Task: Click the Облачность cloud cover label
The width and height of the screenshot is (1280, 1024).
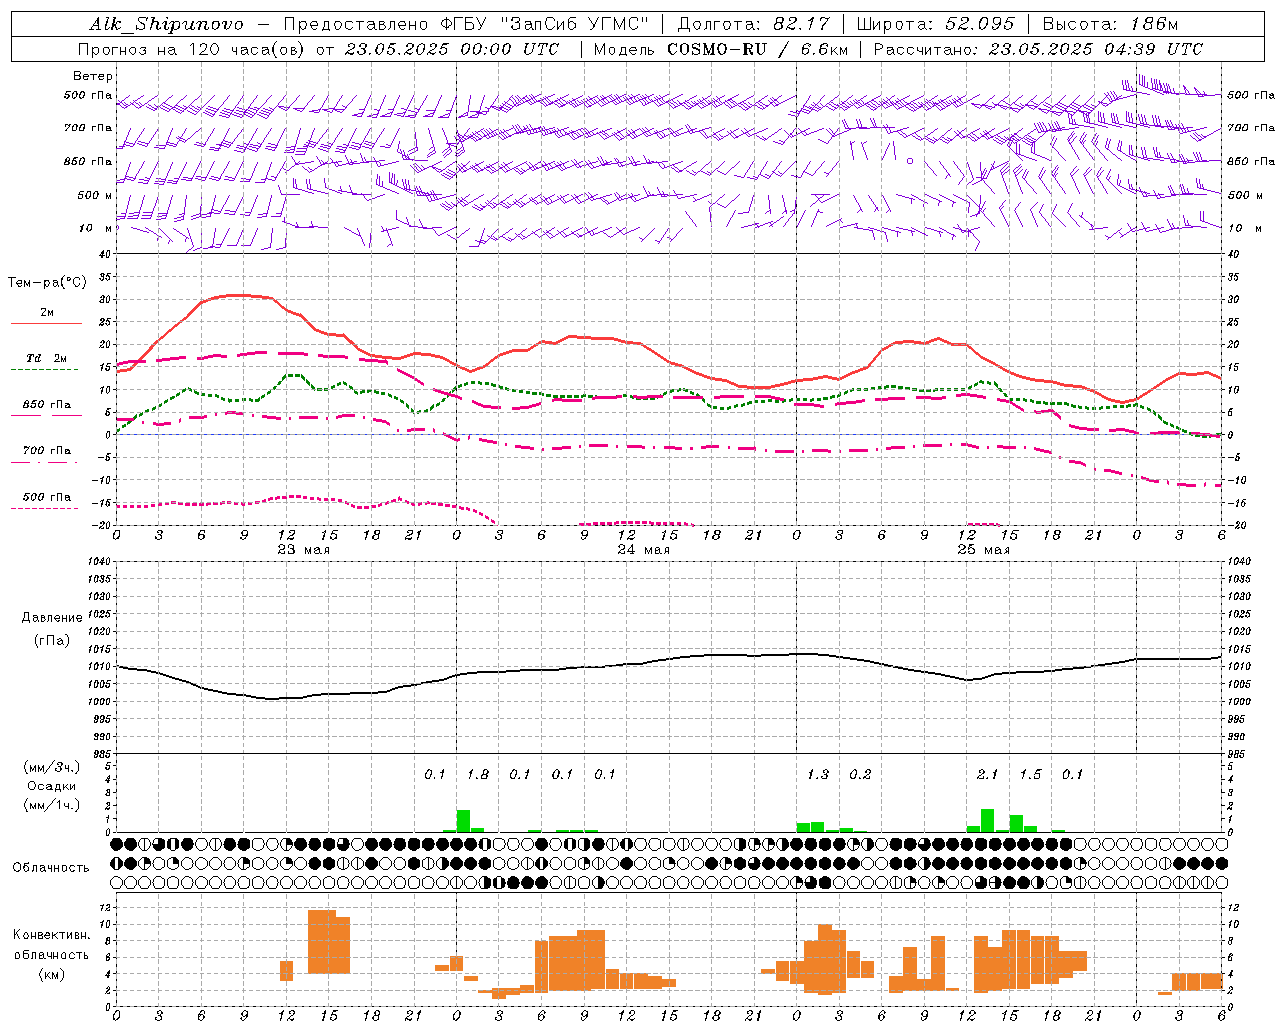Action: coord(51,868)
